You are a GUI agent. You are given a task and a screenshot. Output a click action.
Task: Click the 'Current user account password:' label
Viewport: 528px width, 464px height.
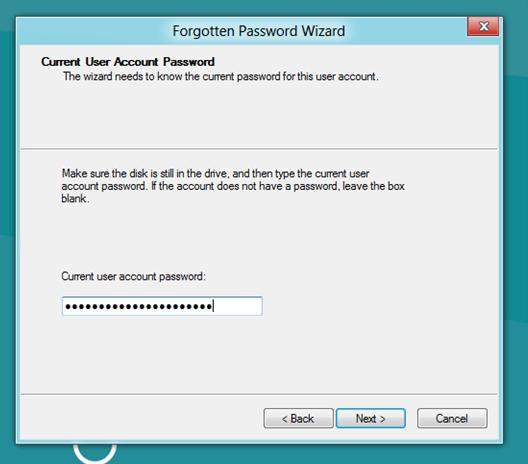pos(133,276)
